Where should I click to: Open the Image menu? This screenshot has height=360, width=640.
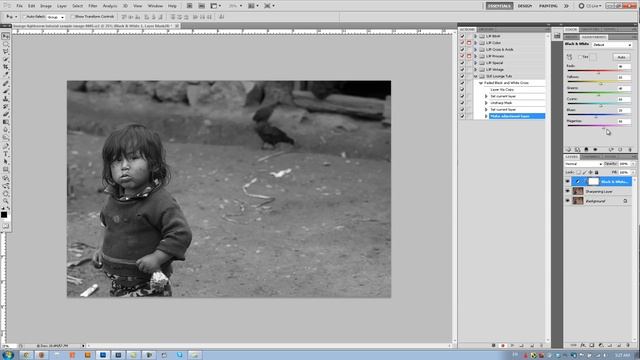point(46,6)
